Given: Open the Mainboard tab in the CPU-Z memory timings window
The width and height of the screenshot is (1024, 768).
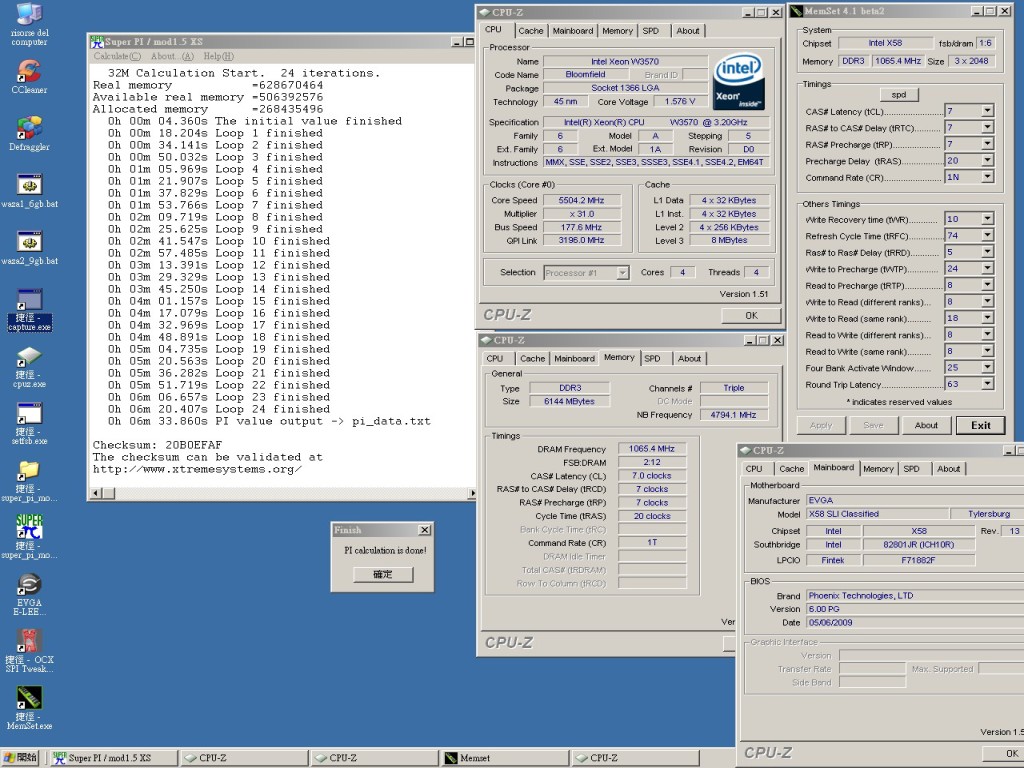Looking at the screenshot, I should [x=574, y=359].
